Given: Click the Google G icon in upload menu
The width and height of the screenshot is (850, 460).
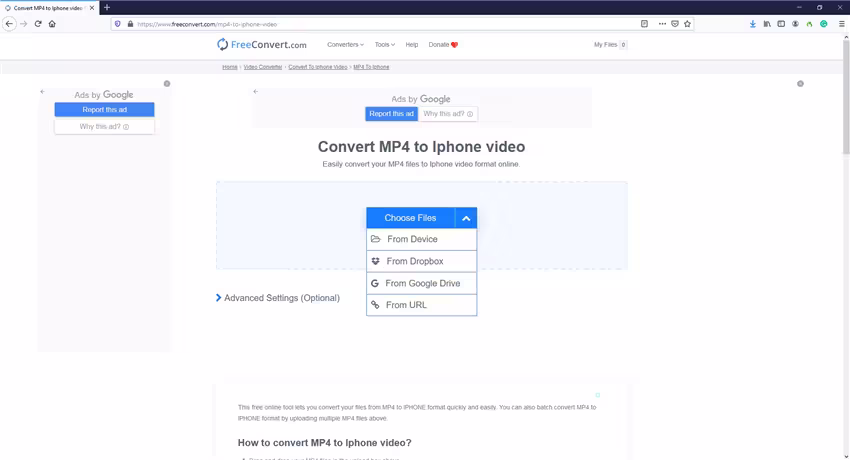Looking at the screenshot, I should coord(375,283).
